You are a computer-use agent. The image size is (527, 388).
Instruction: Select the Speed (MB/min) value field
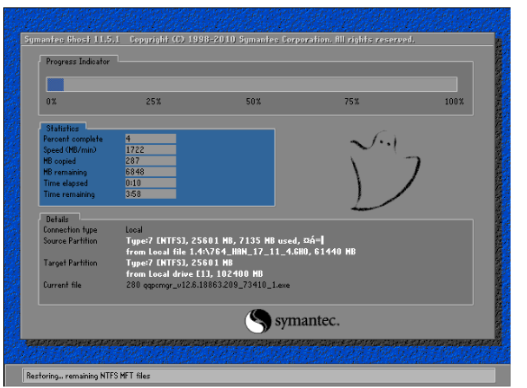tap(151, 150)
